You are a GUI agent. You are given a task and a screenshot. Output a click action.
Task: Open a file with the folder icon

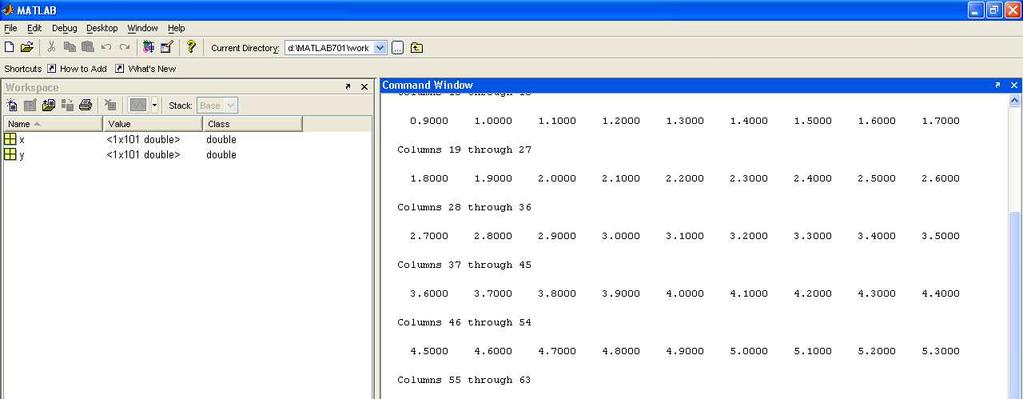tap(26, 47)
